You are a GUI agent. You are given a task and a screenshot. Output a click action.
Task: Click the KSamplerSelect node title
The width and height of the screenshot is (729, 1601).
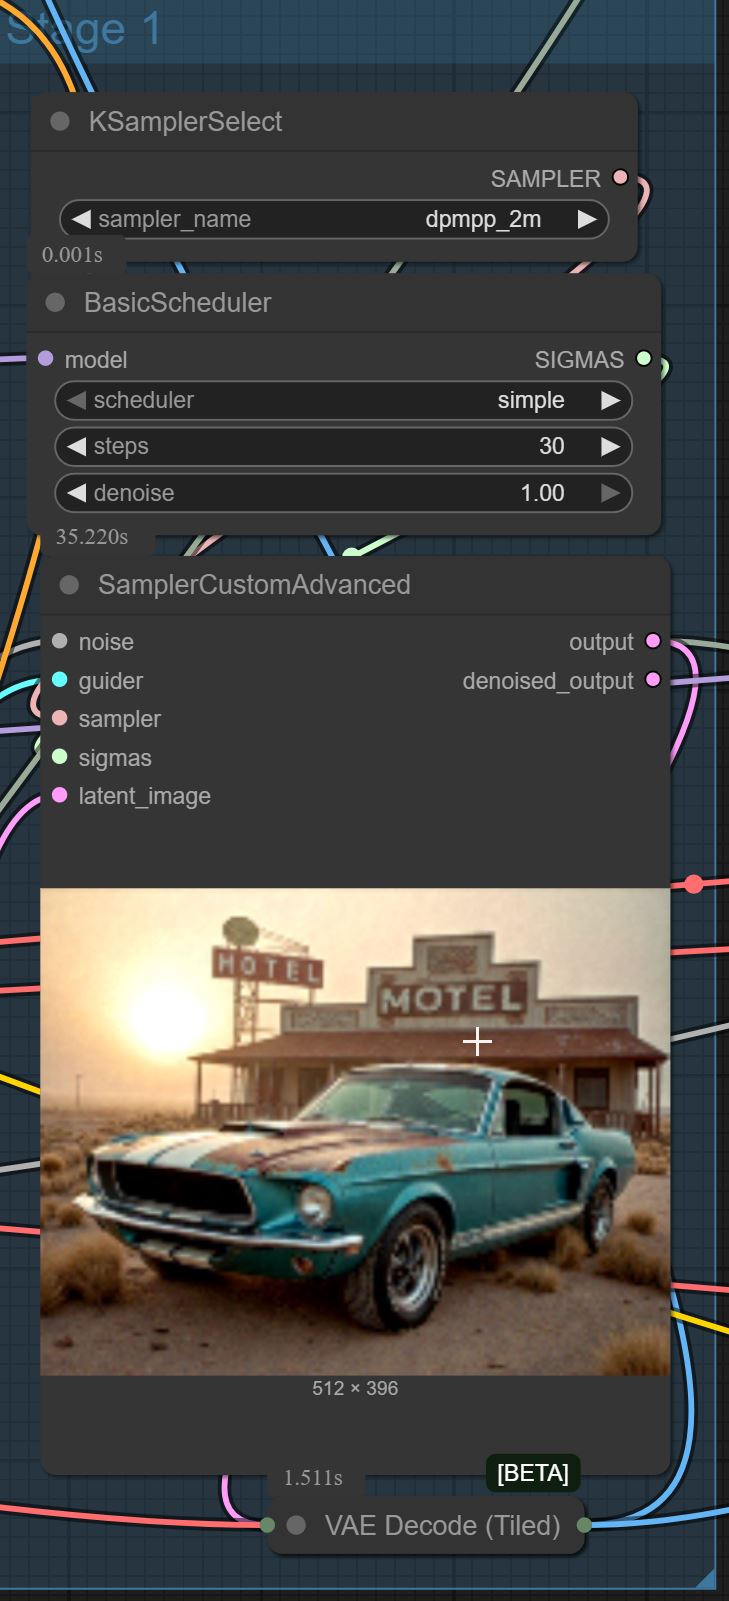pos(185,122)
